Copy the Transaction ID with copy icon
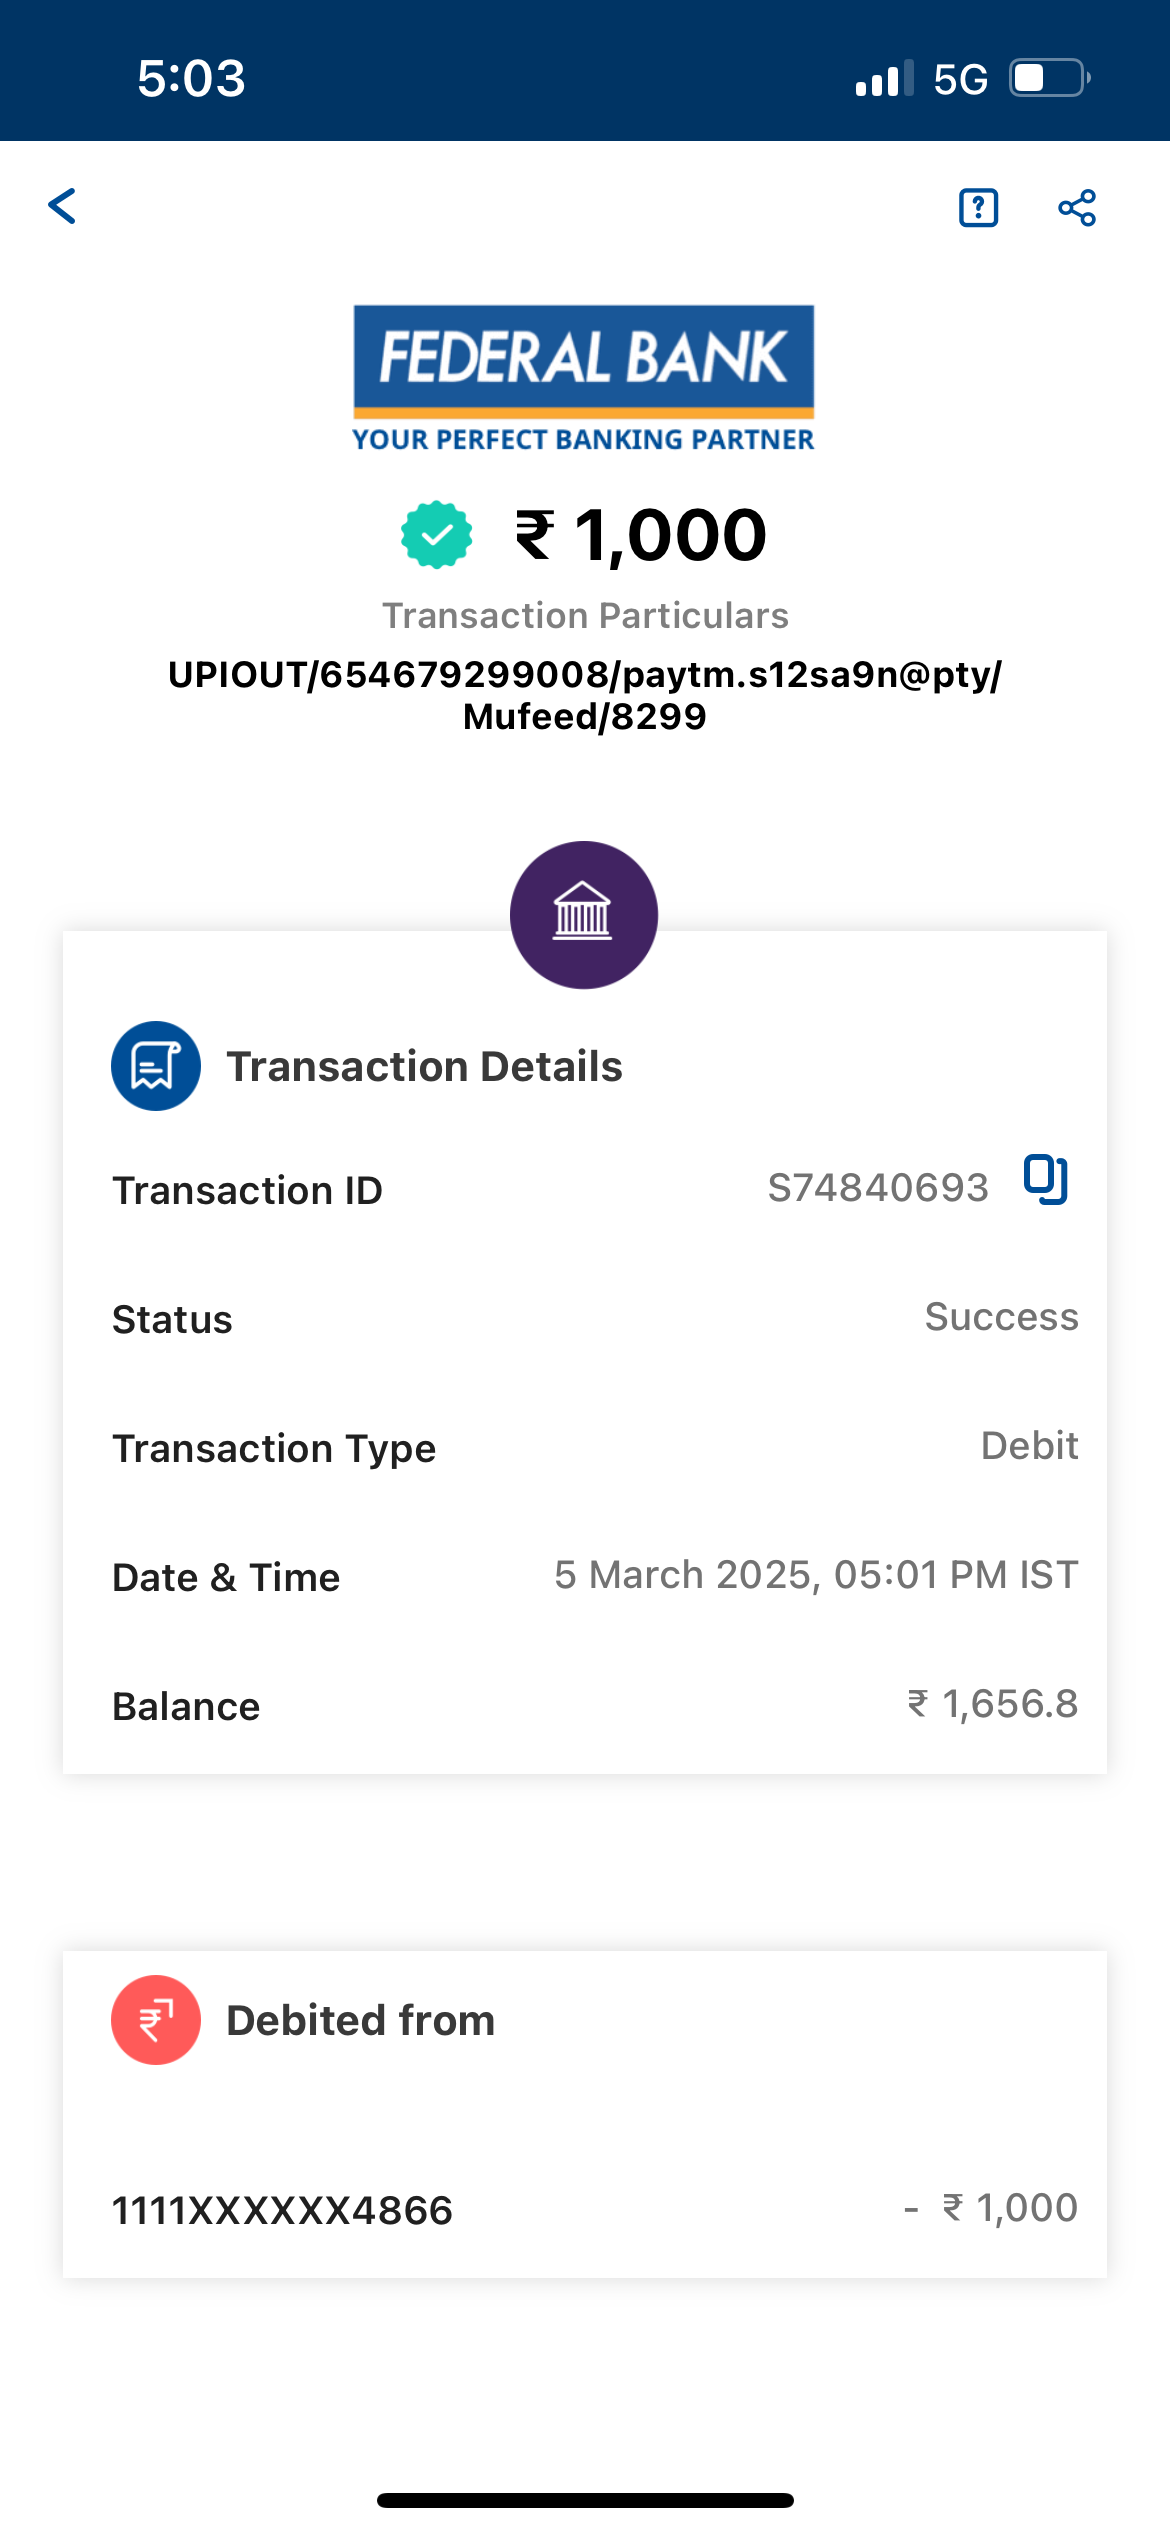 point(1046,1180)
